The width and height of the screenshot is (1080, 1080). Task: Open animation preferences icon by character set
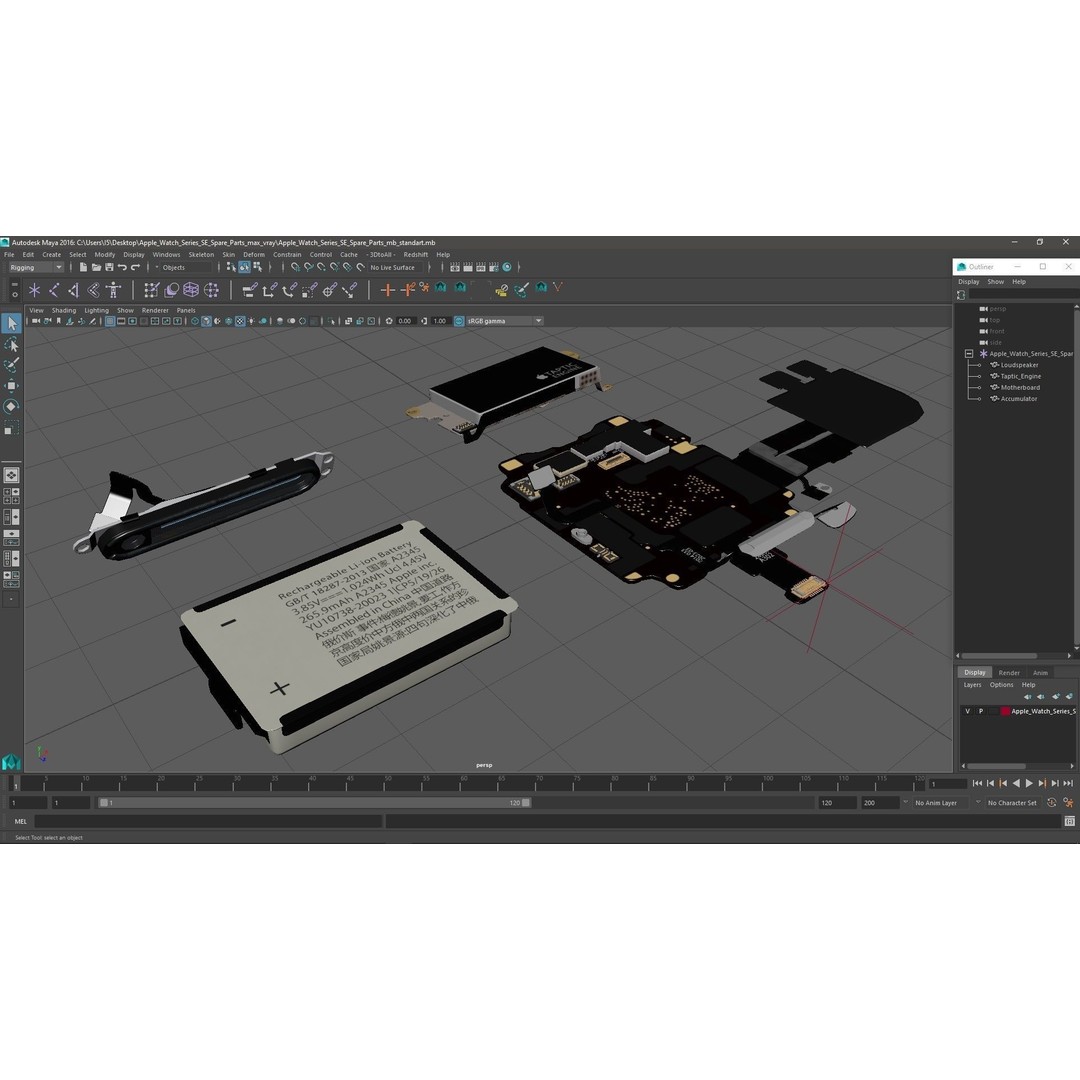click(1068, 802)
